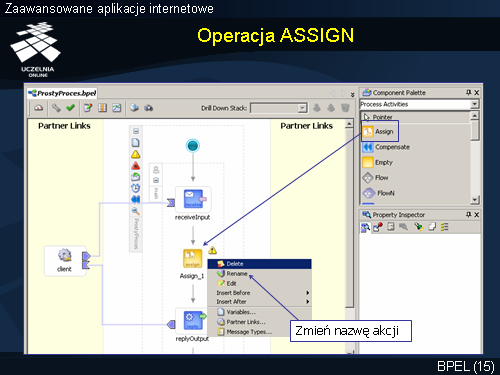Choose Variables... in the context menu
500x375 pixels.
point(259,312)
